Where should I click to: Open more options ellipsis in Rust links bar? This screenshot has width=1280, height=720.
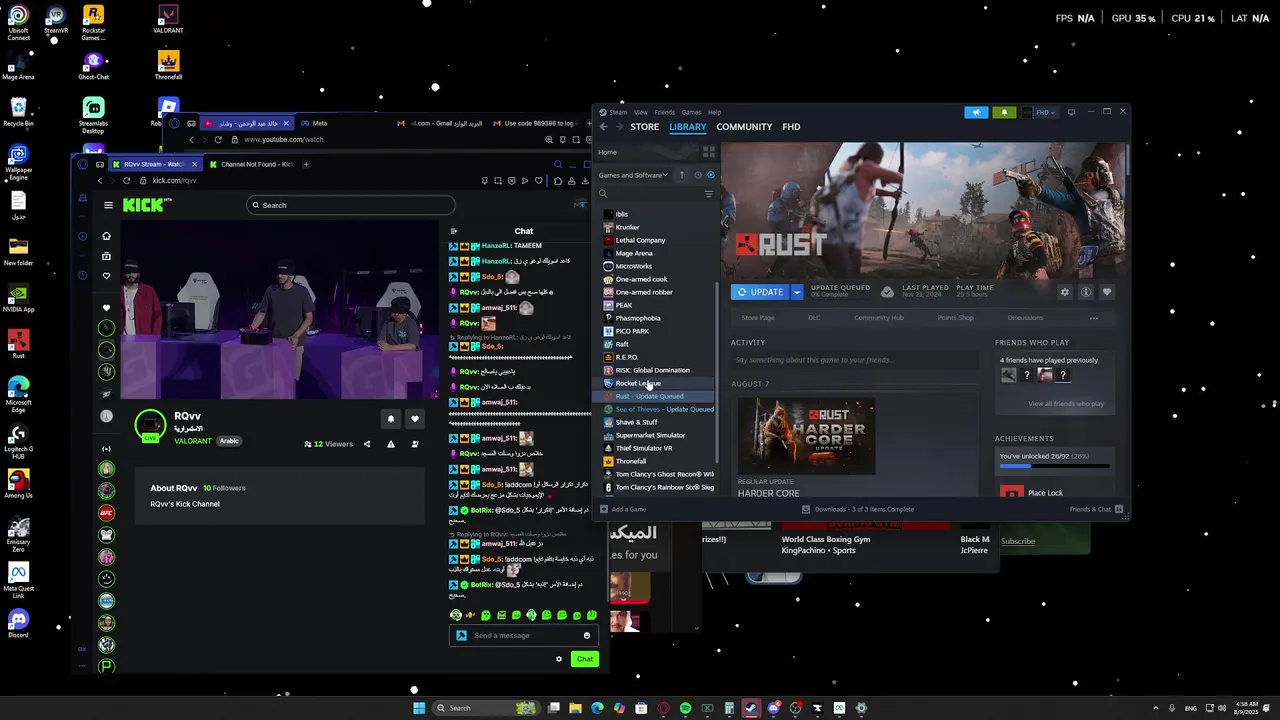point(1093,318)
